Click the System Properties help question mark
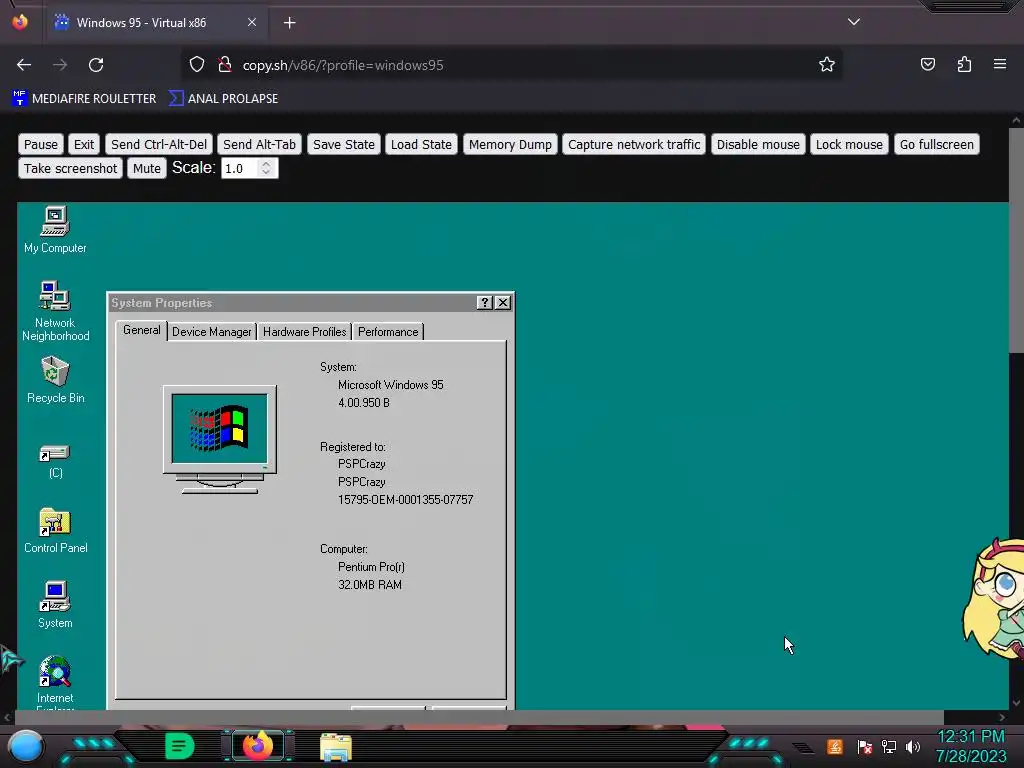Screen dimensions: 1024x768 point(484,302)
